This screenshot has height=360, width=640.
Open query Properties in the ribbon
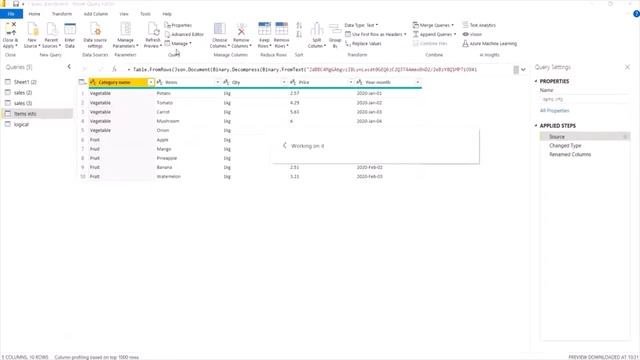(x=178, y=25)
